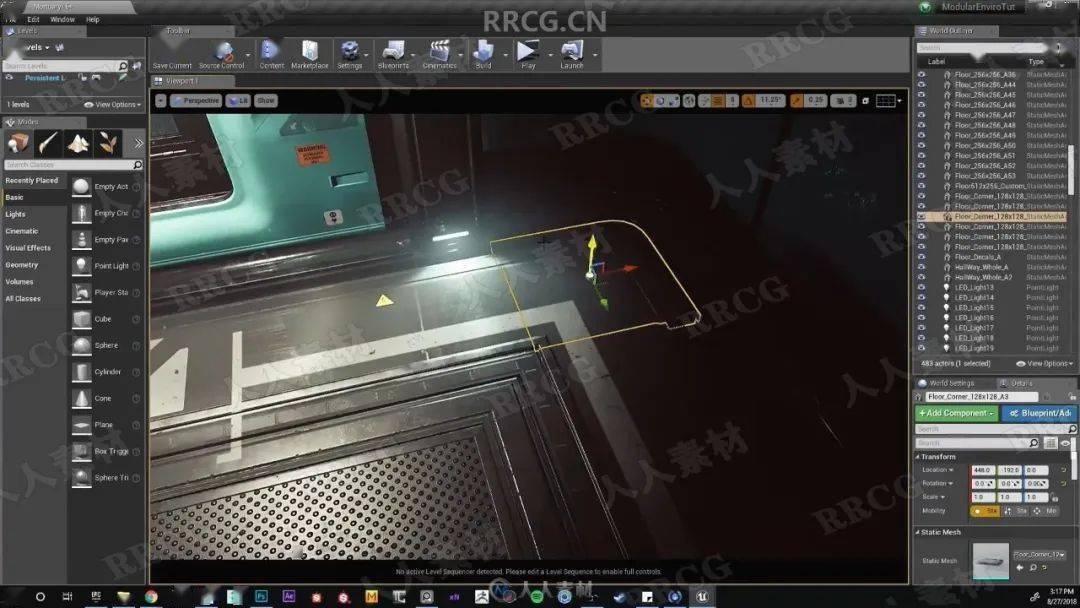Open Chrome from the Windows taskbar
1080x608 pixels.
coord(151,596)
